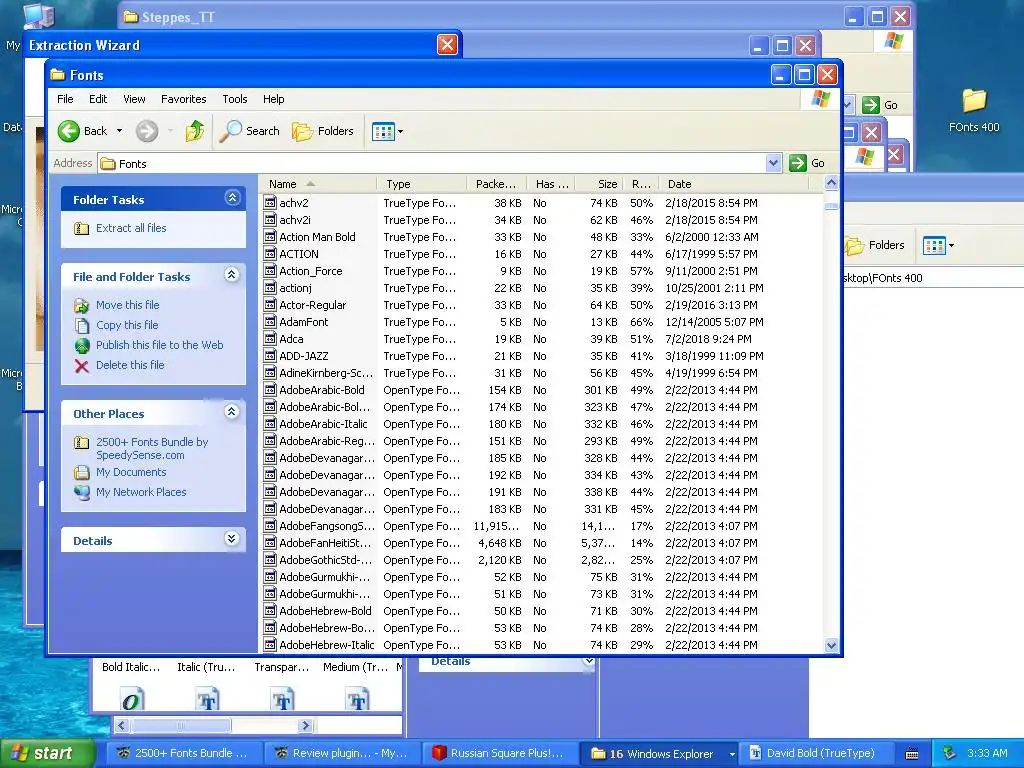
Task: Click the horizontal scrollbar thumb in back window
Action: click(x=182, y=726)
